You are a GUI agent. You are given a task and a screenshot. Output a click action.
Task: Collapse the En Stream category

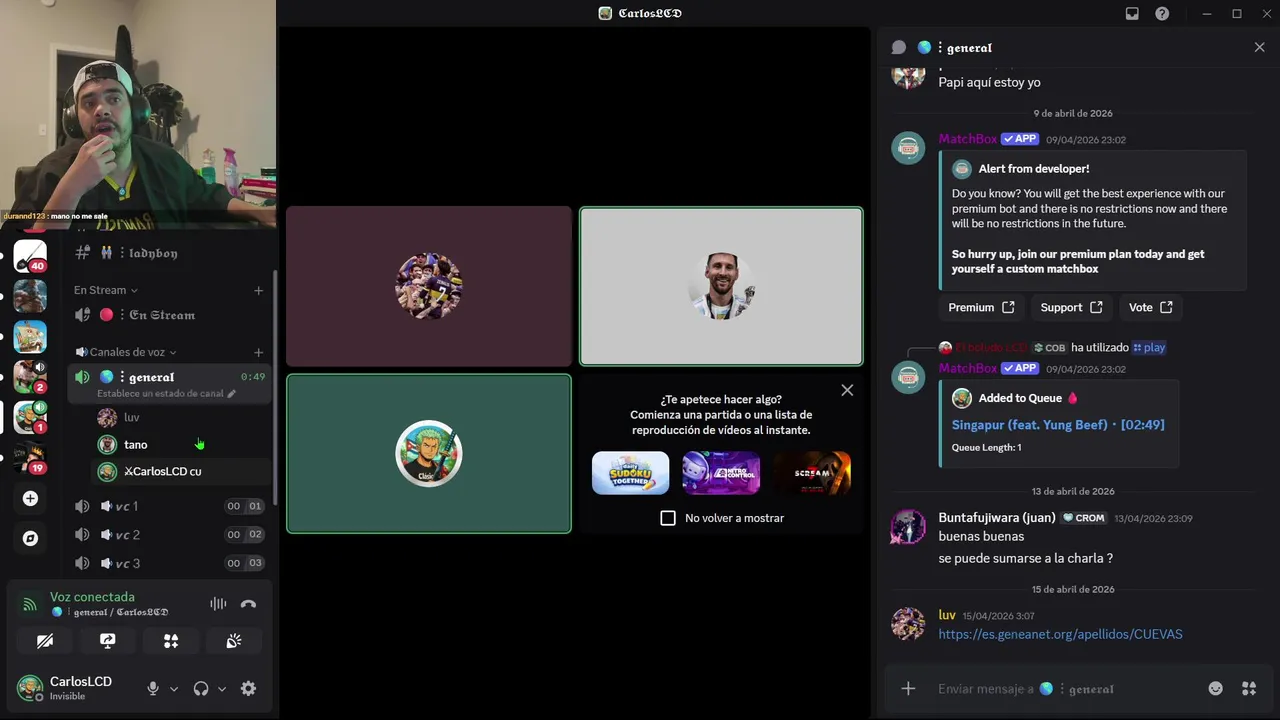105,290
